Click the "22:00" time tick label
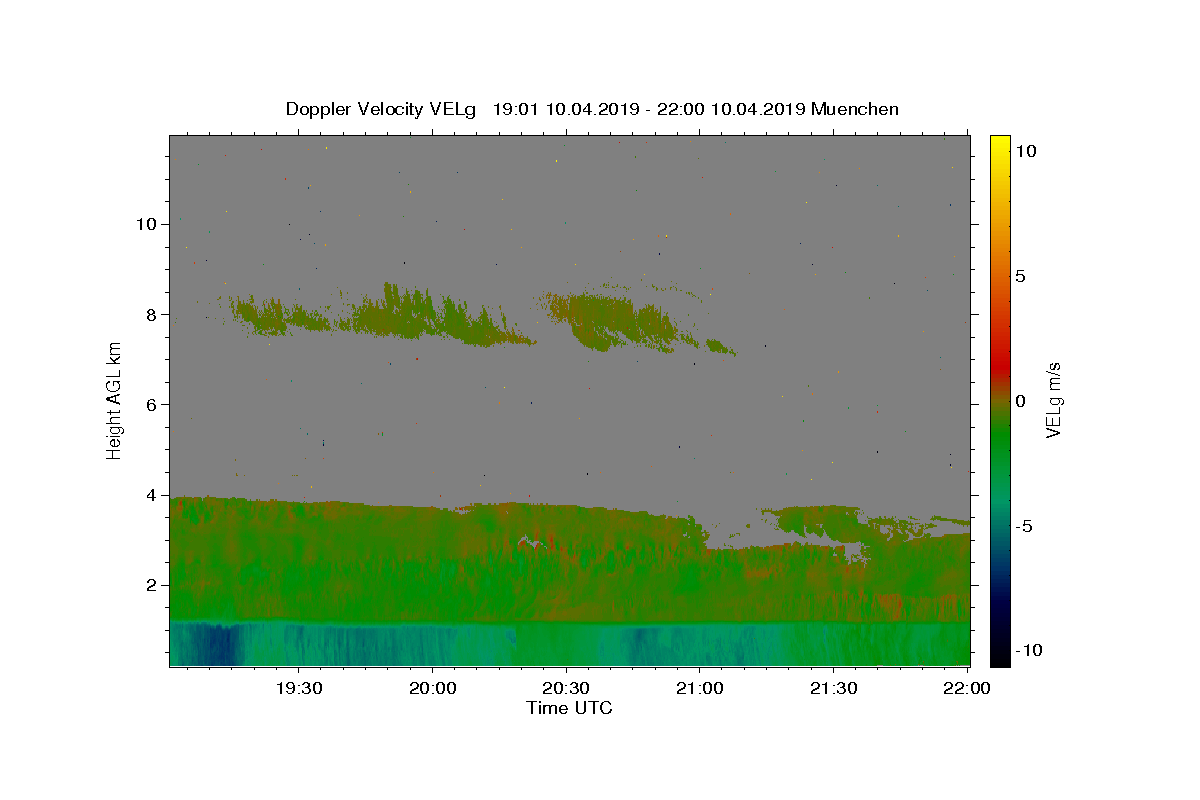Screen dimensions: 1200x800 [x=968, y=689]
